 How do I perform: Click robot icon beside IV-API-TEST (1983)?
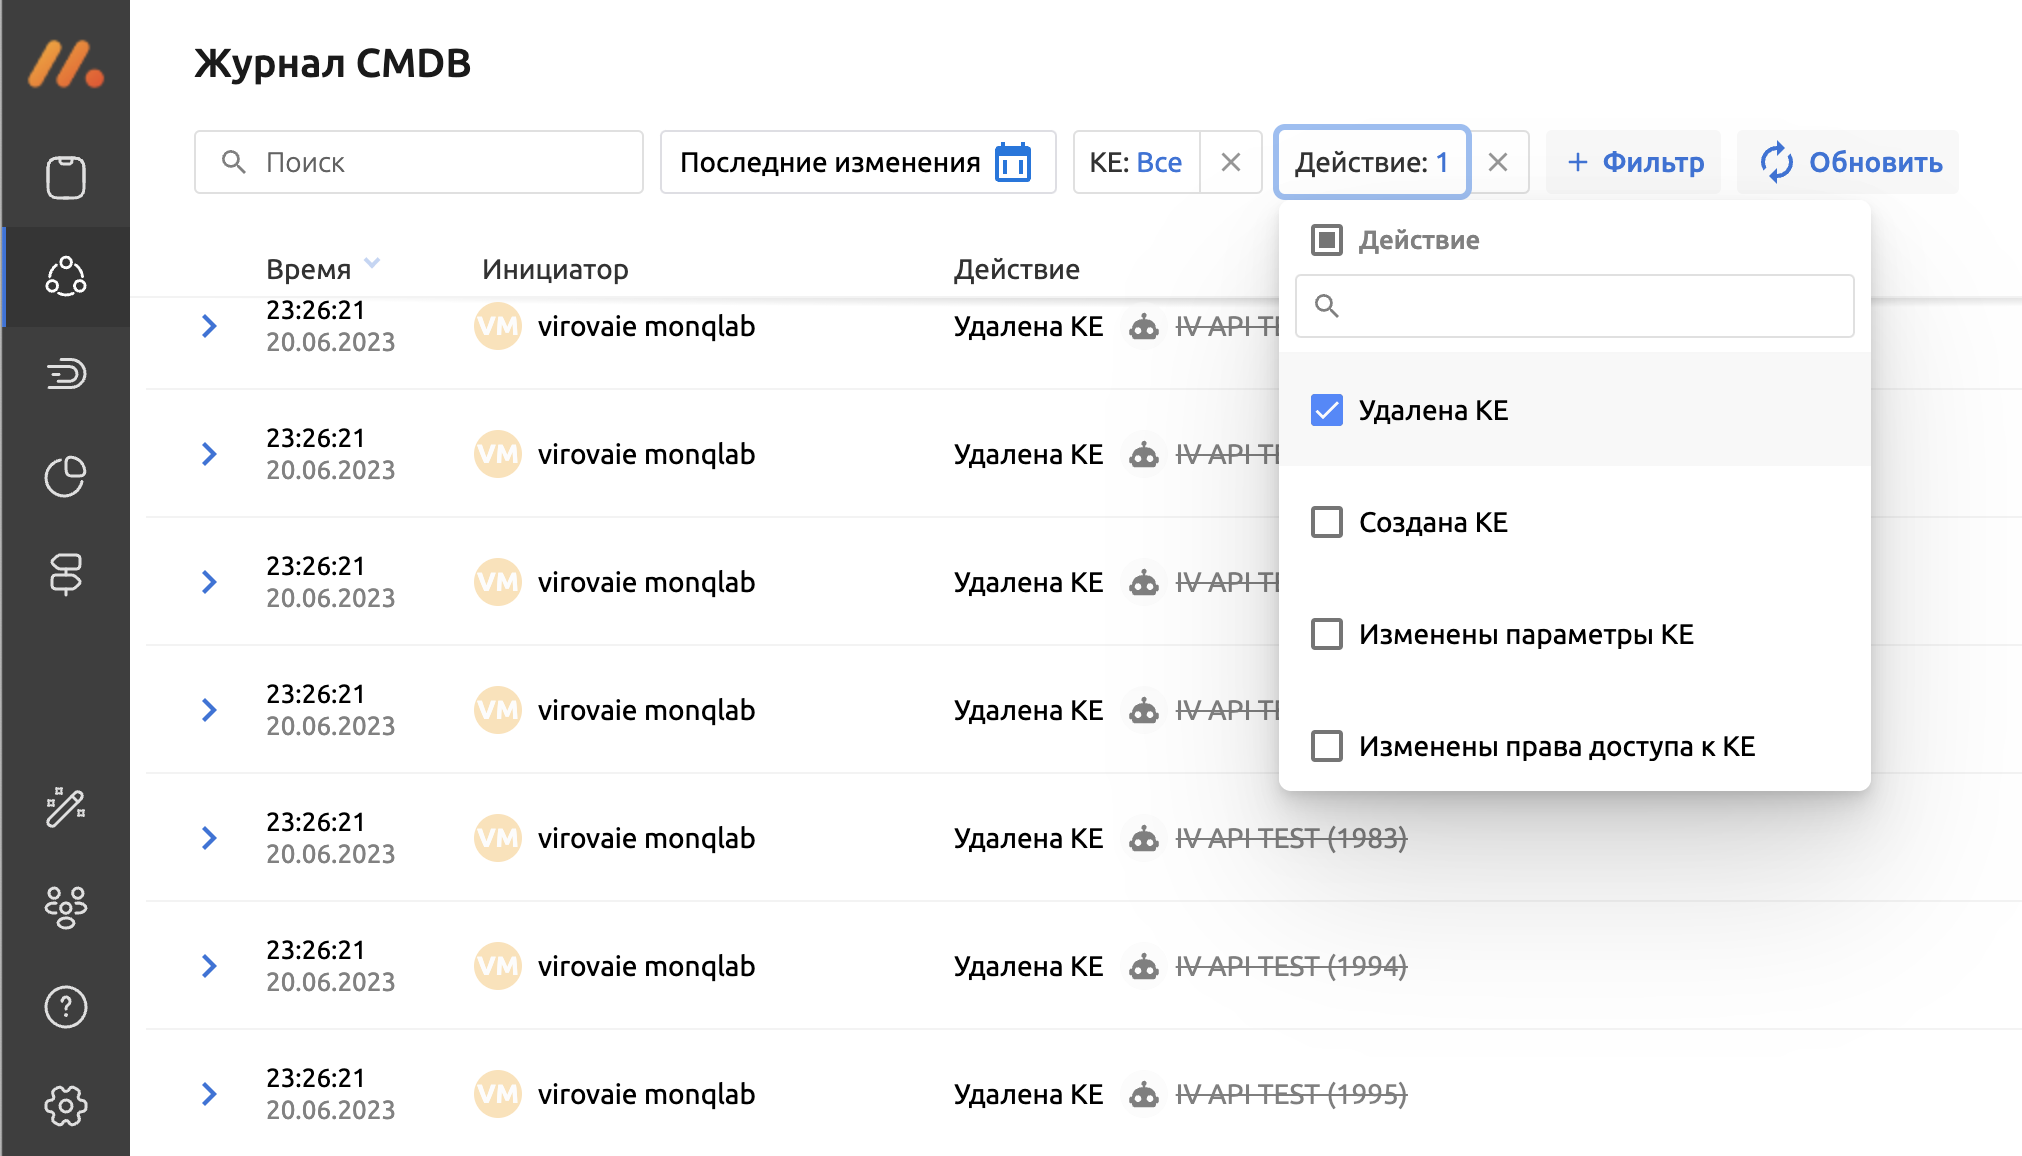[1144, 838]
